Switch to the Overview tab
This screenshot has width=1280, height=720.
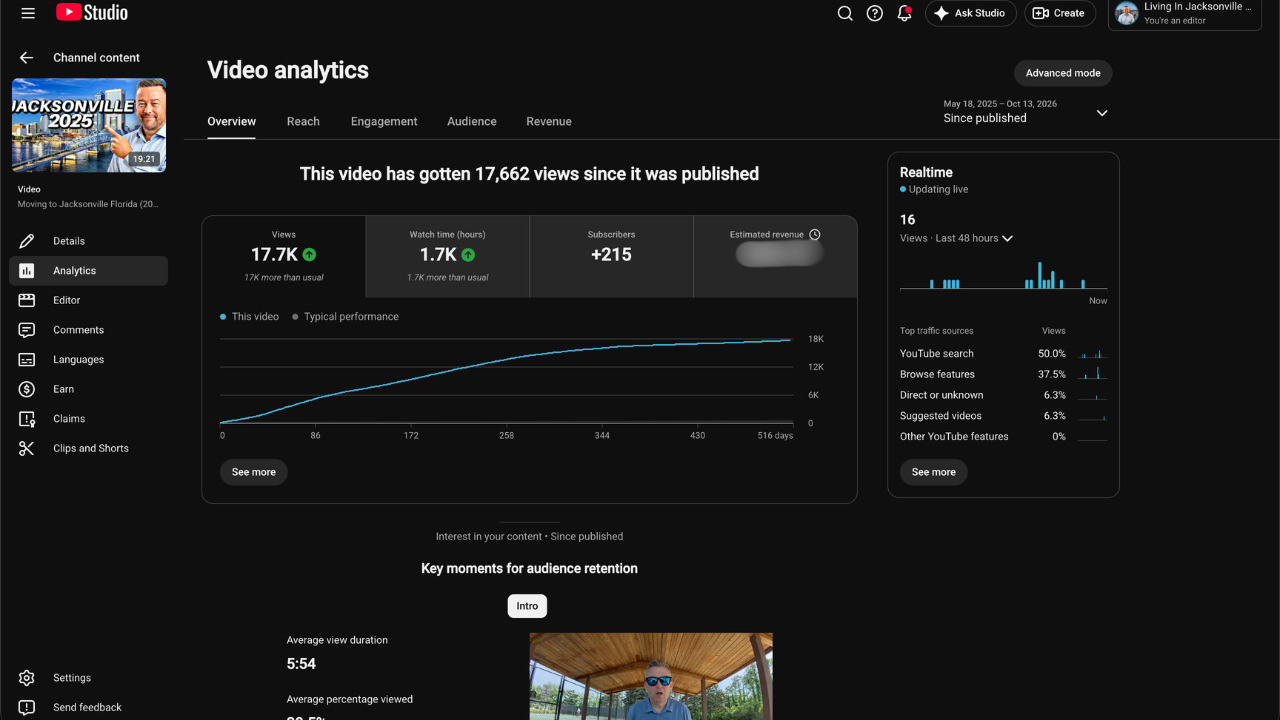[232, 121]
